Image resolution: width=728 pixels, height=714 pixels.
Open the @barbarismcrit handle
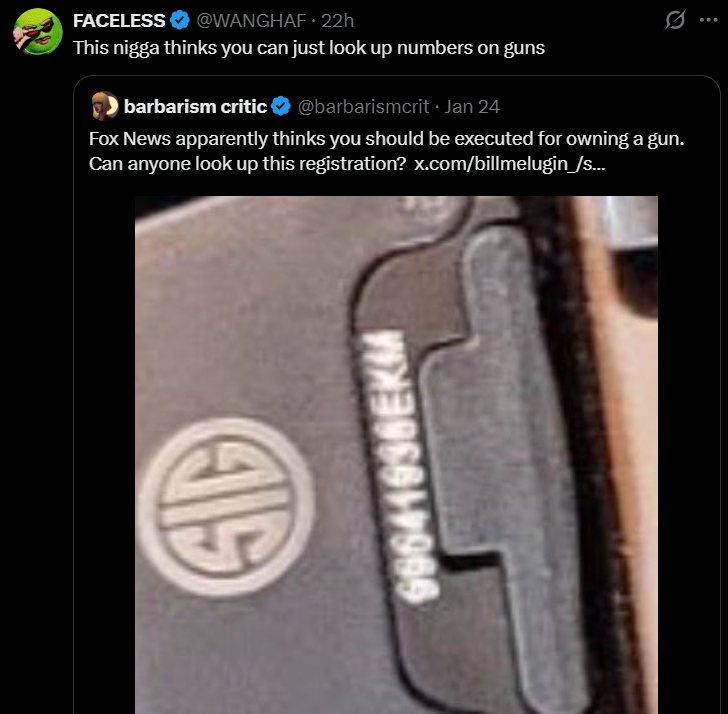(363, 106)
